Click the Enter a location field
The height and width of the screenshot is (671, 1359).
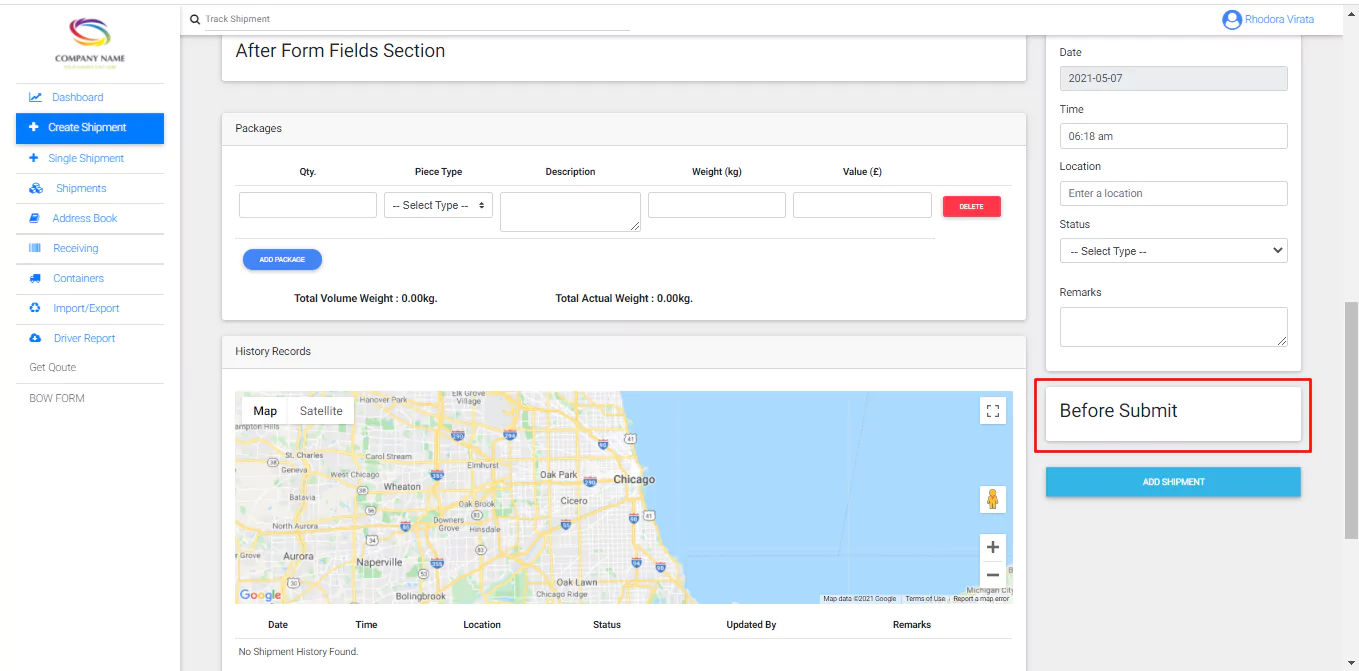pyautogui.click(x=1173, y=193)
